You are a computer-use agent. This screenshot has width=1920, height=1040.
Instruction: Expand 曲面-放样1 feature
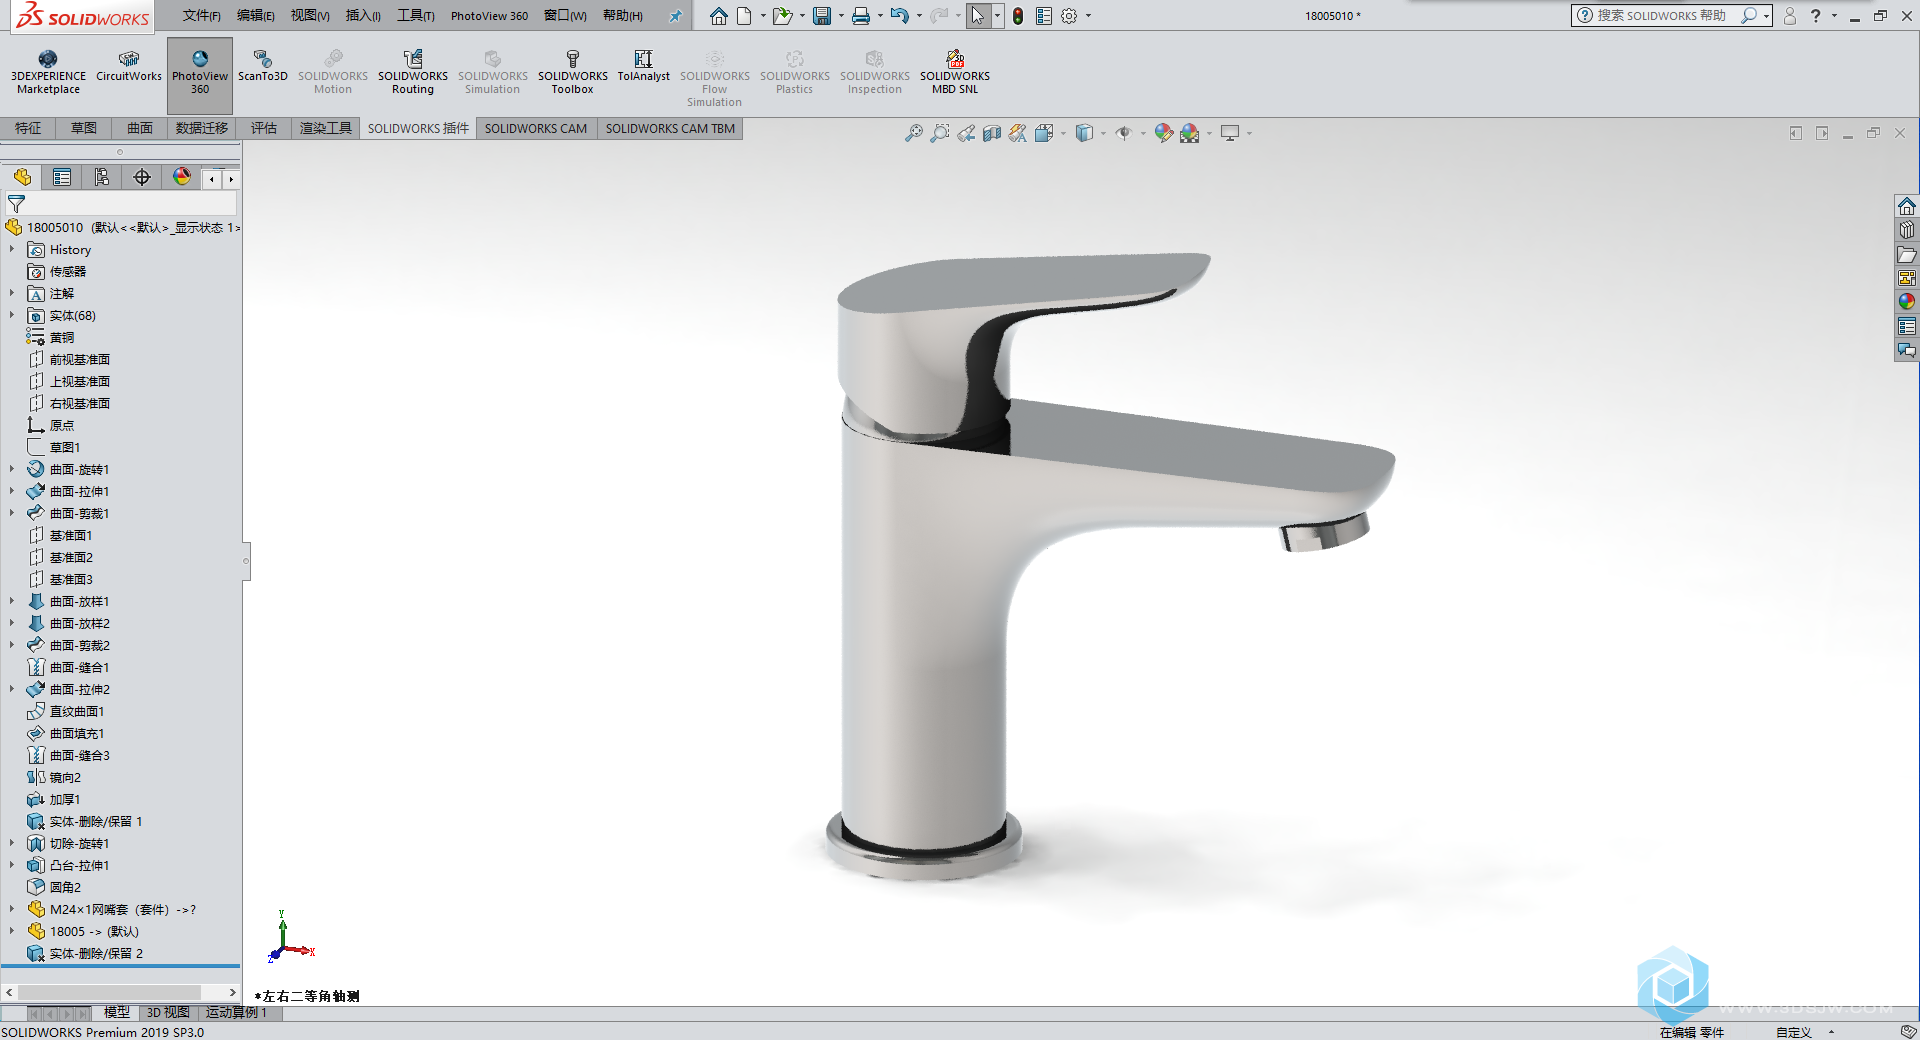coord(12,601)
